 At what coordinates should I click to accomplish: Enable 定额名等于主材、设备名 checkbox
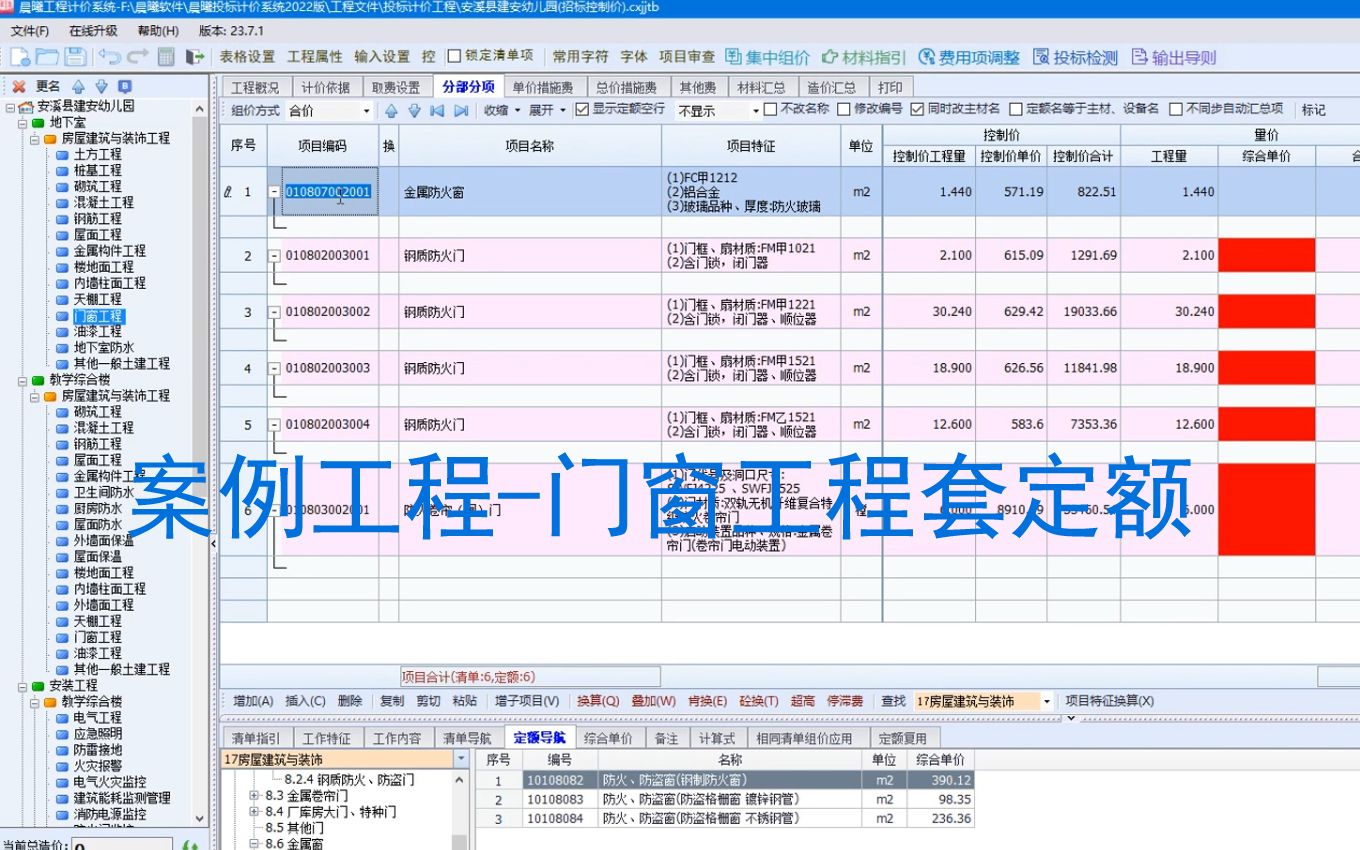[x=1016, y=109]
